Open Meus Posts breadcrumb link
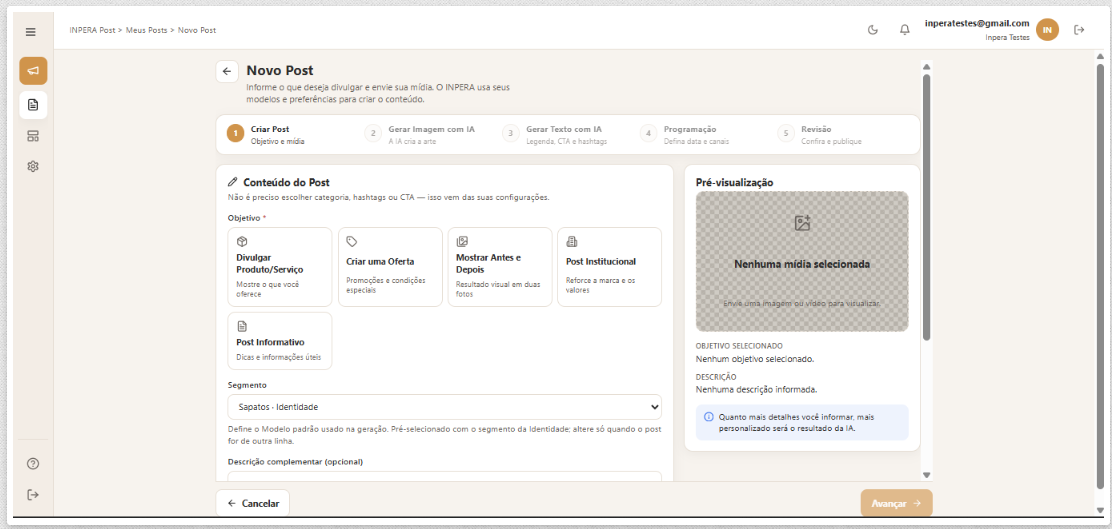Screen dimensions: 1112x529 click(147, 30)
